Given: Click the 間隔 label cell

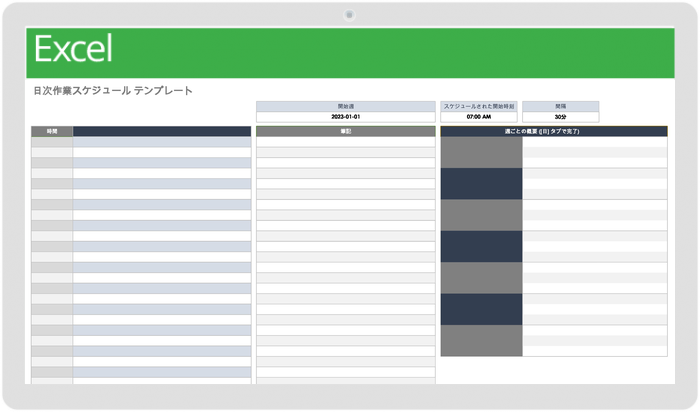Looking at the screenshot, I should click(x=561, y=106).
